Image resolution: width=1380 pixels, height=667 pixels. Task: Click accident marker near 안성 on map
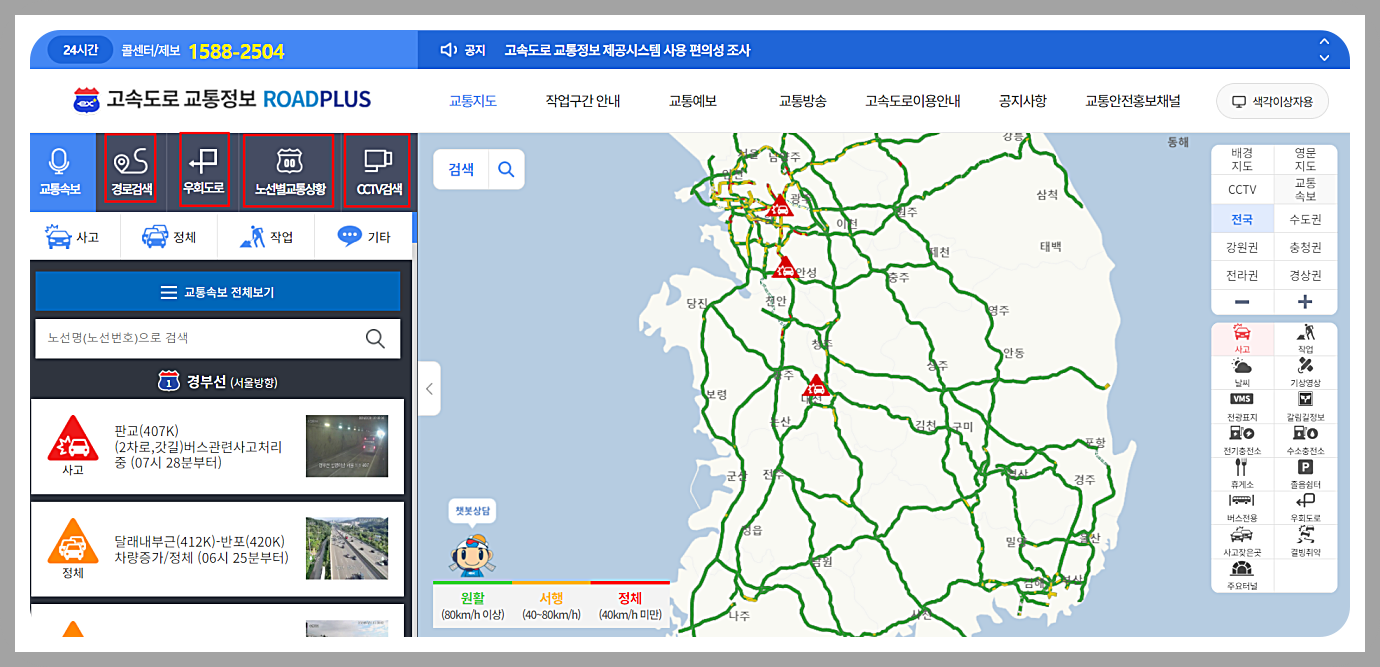[785, 267]
